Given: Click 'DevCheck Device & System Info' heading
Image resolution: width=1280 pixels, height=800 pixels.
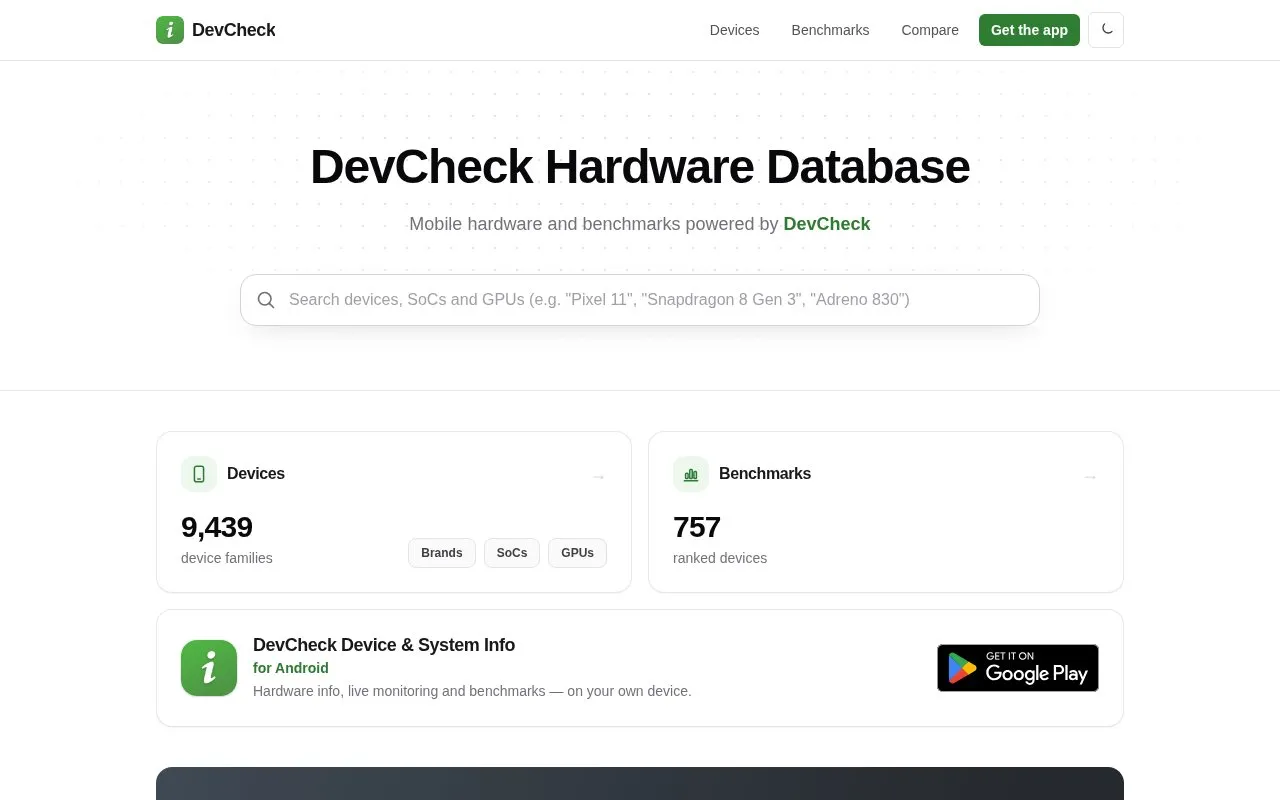Looking at the screenshot, I should [x=384, y=645].
